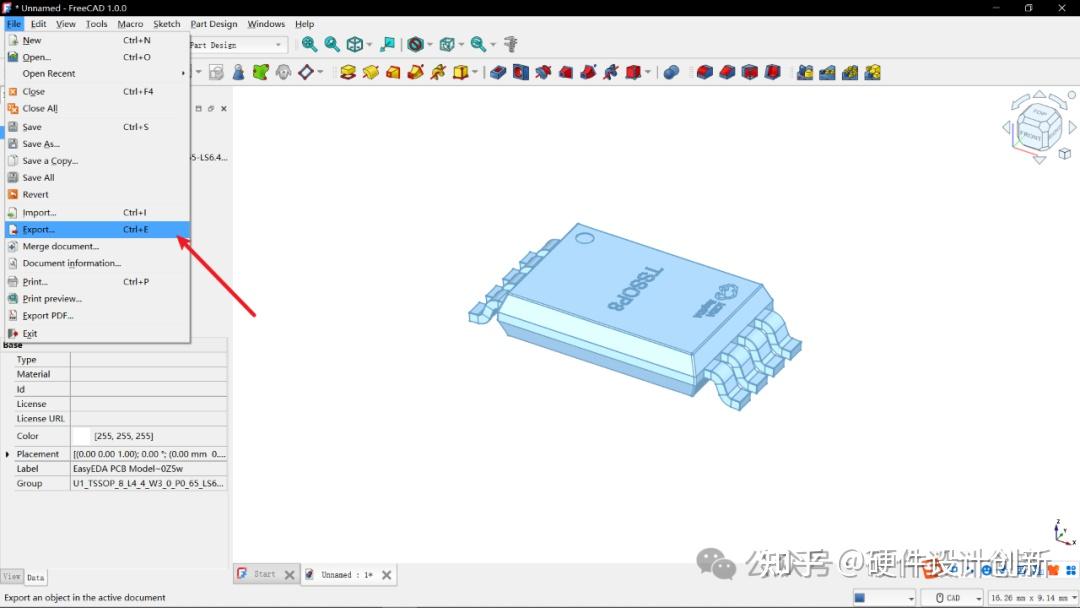
Task: Open the Sketch menu in menu bar
Action: 167,23
